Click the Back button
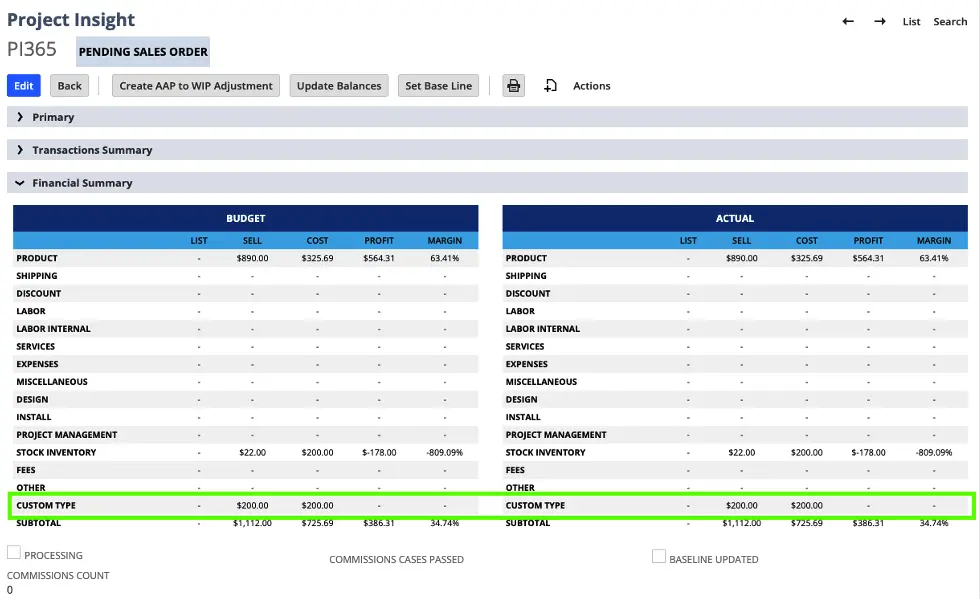 point(69,86)
